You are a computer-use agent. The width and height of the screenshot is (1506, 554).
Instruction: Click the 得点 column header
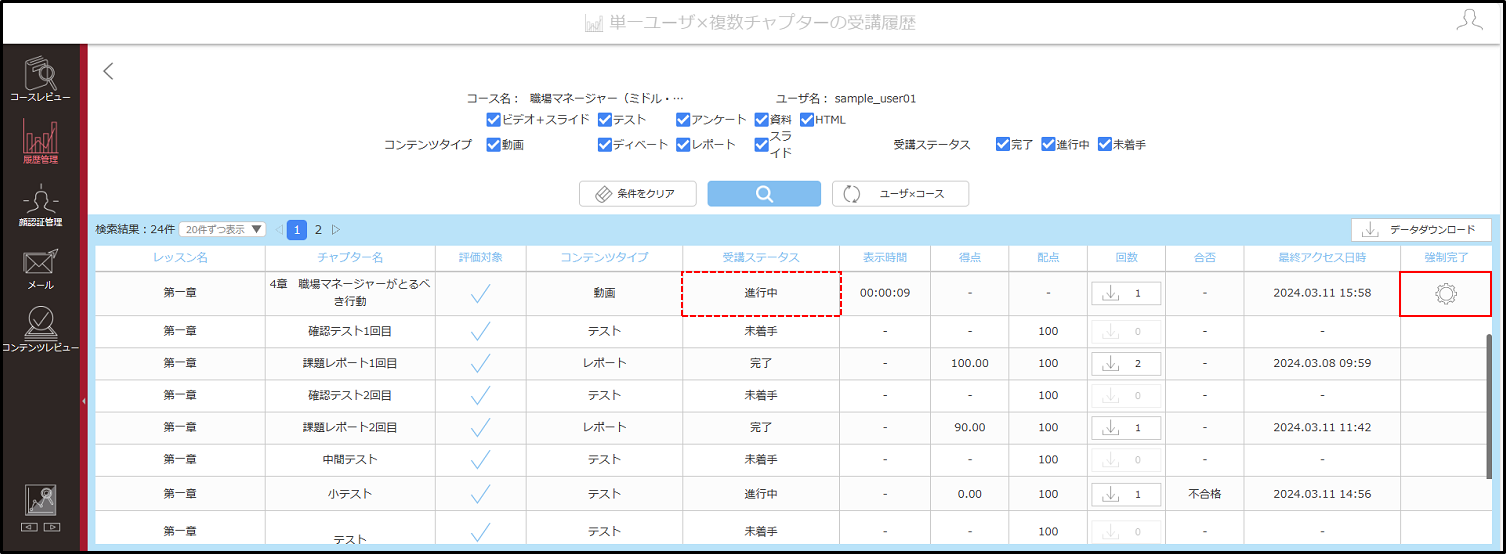pos(969,258)
